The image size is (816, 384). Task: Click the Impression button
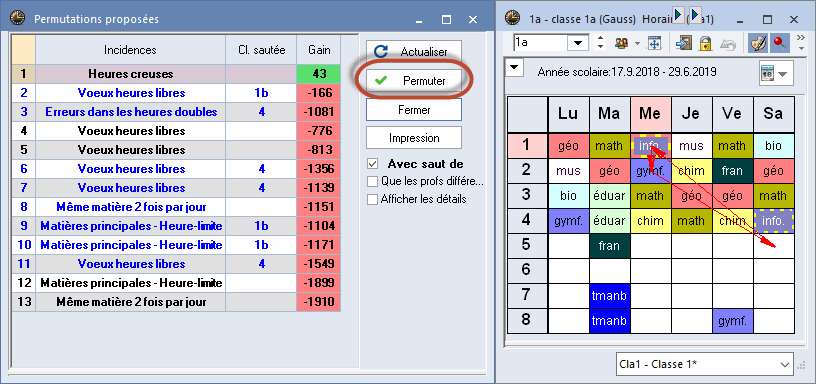(x=414, y=138)
